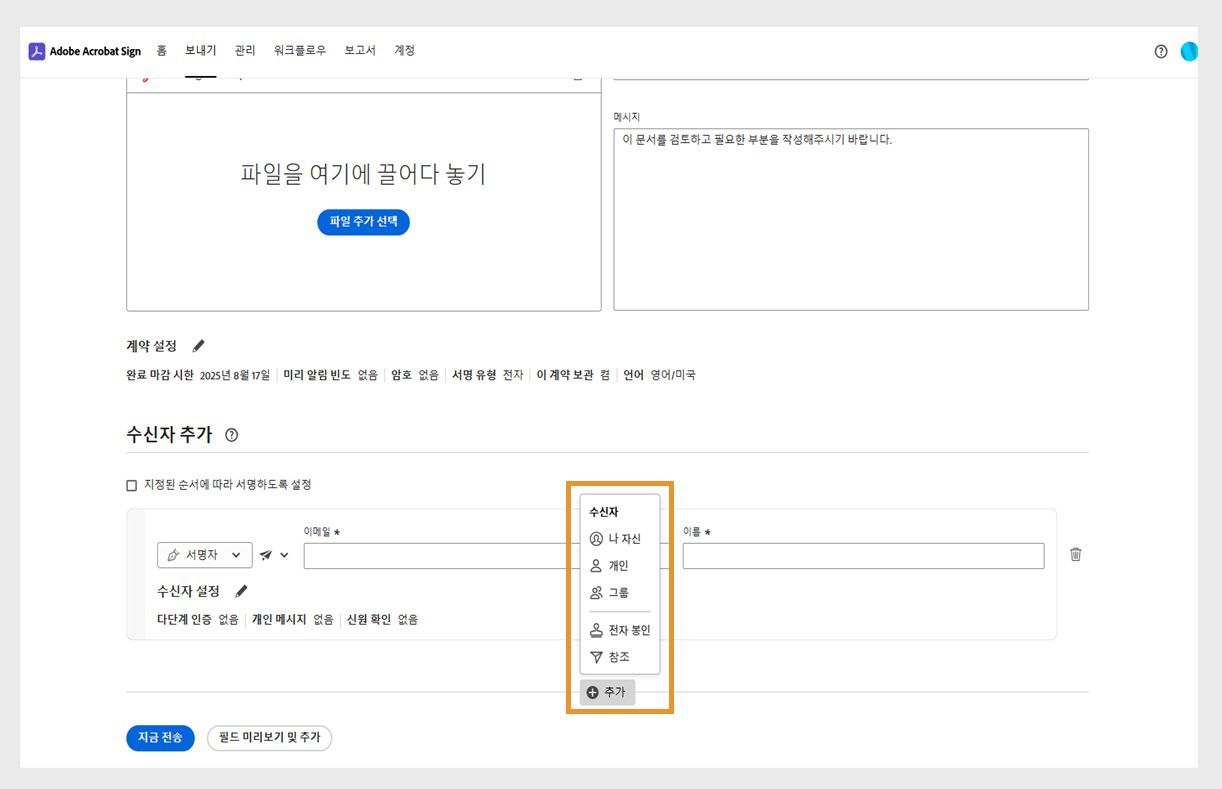Open 필드 미리보기 및 추가
The width and height of the screenshot is (1222, 789).
tap(269, 738)
